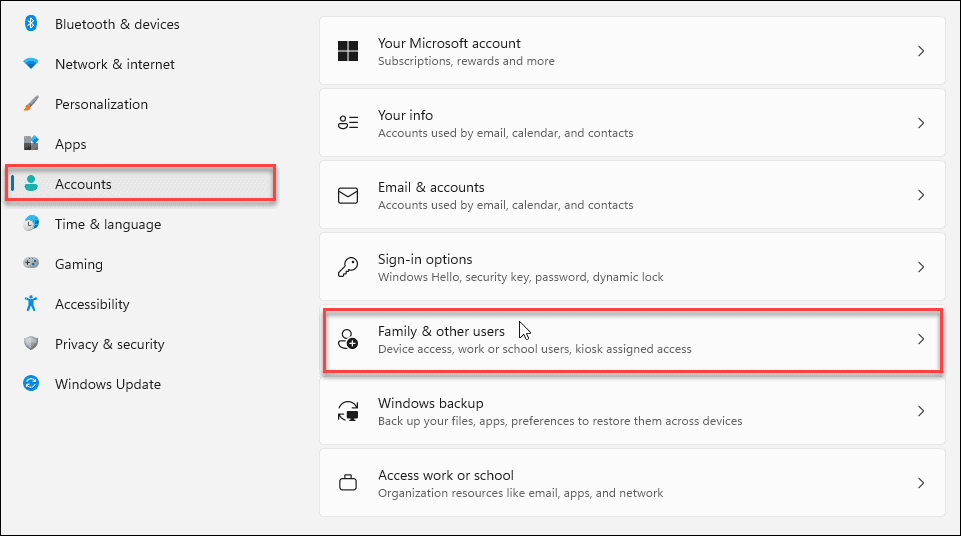Click "Windows Hello, security key, password, dynamic lock"
961x536 pixels.
pyautogui.click(x=520, y=277)
